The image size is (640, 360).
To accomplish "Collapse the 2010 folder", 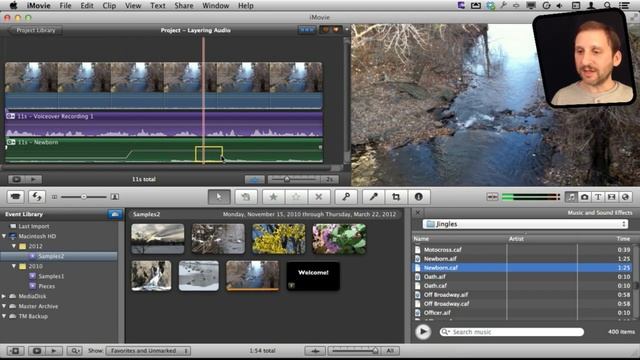I will 14,266.
